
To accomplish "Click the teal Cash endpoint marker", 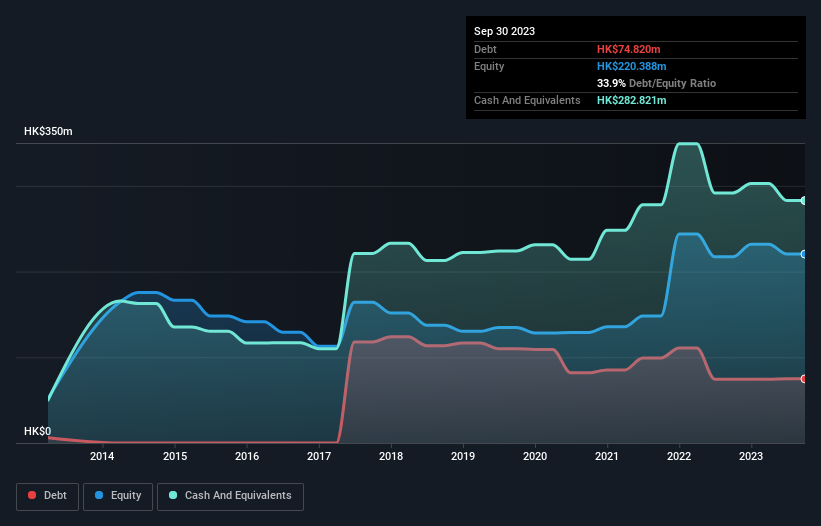I will coord(804,201).
